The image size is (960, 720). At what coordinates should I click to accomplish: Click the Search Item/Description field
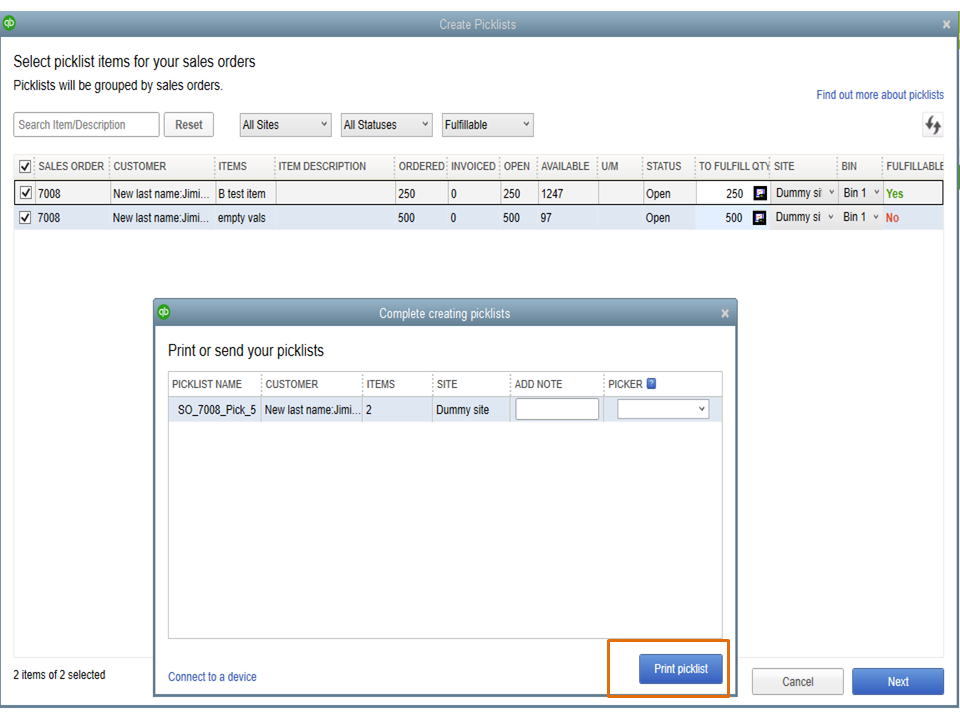click(86, 125)
